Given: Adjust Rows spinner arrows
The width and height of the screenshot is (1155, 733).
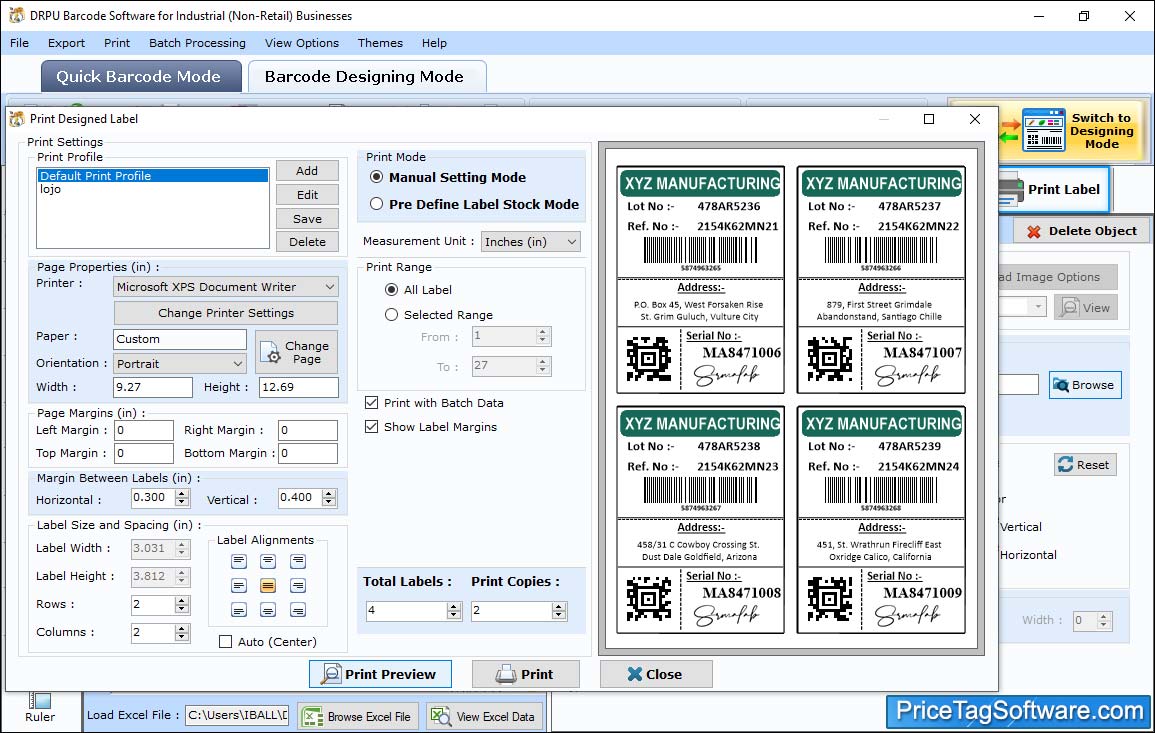Looking at the screenshot, I should (x=182, y=606).
